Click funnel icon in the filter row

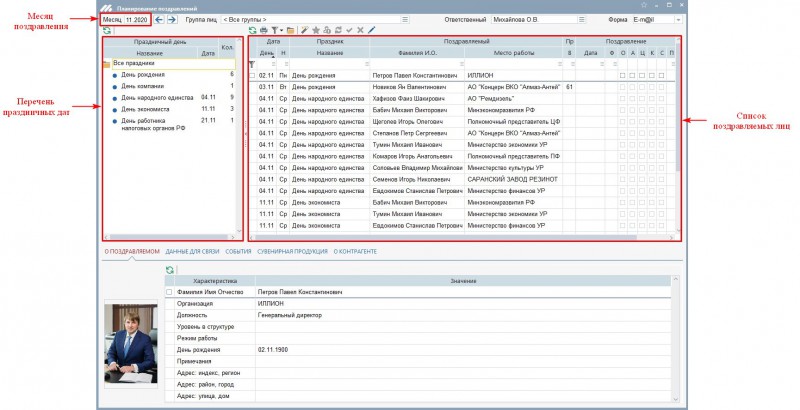click(x=252, y=64)
